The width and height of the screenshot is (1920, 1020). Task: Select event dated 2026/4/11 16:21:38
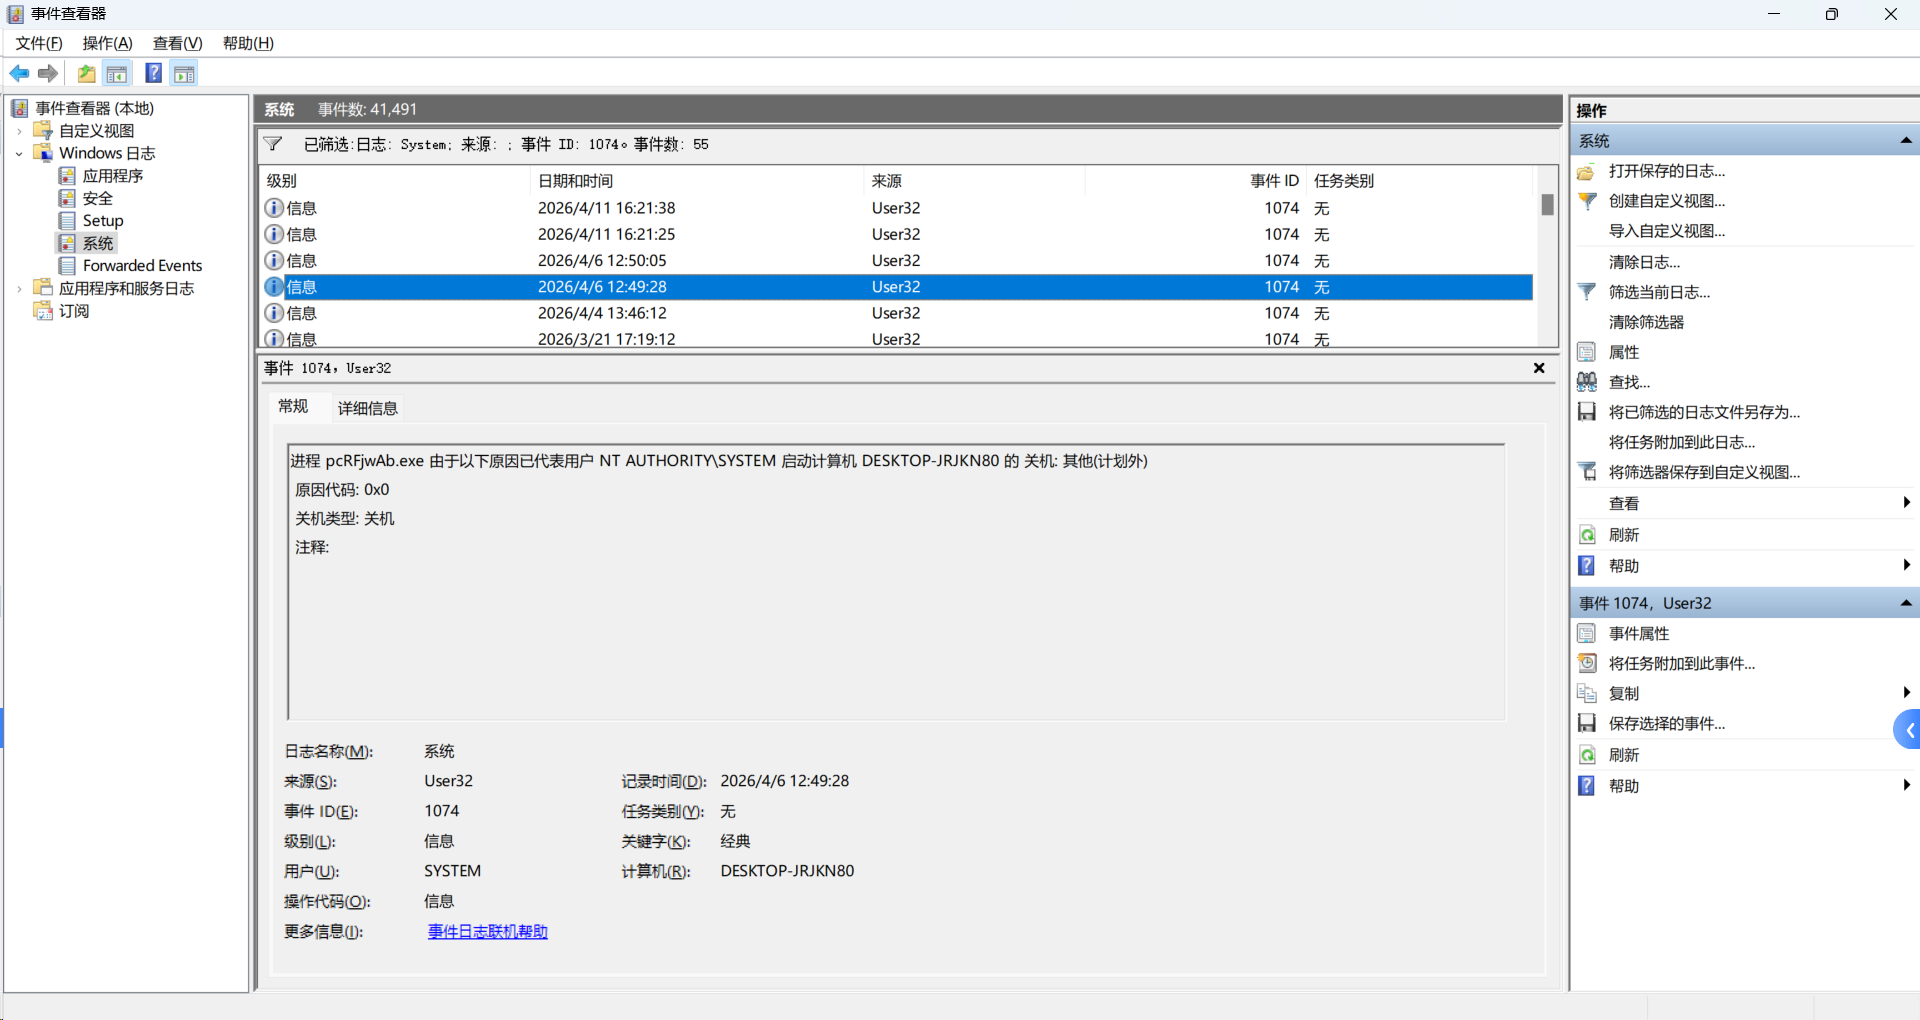pos(896,208)
